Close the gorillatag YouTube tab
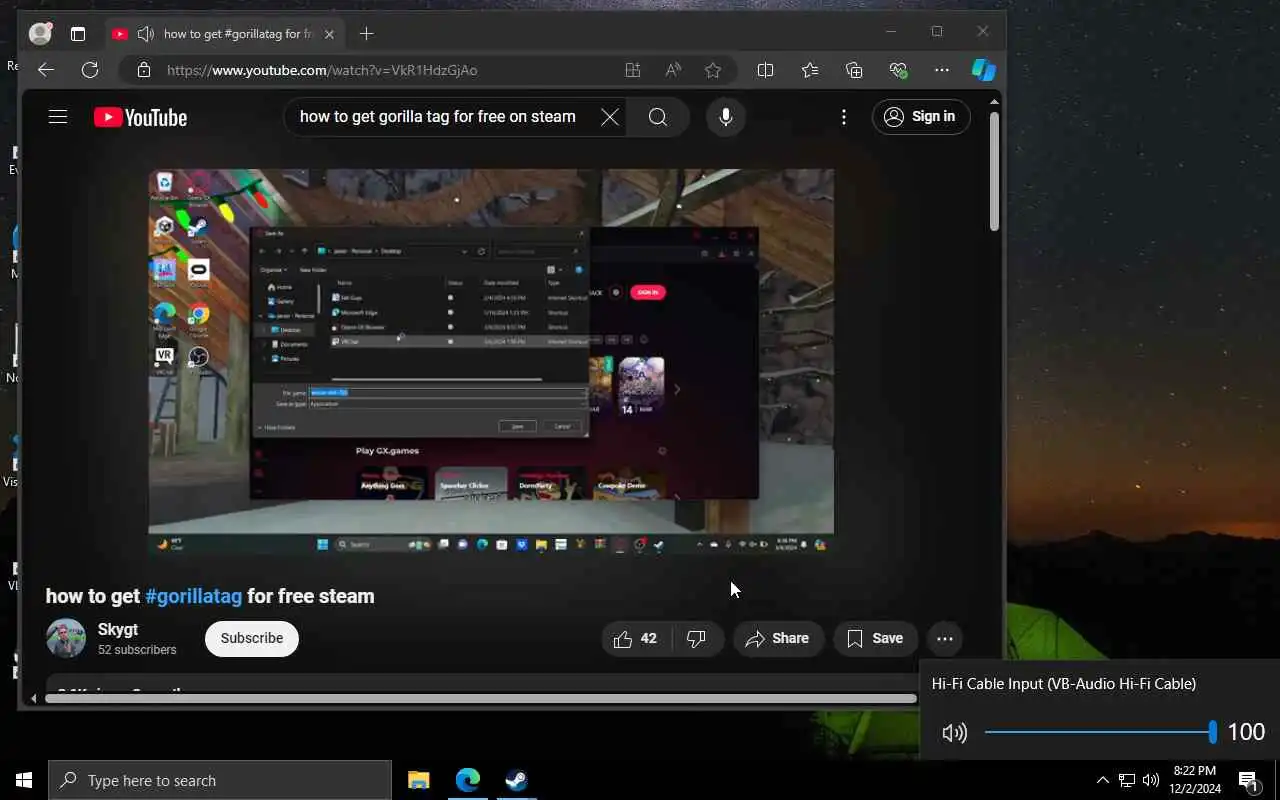Viewport: 1280px width, 800px height. point(329,34)
